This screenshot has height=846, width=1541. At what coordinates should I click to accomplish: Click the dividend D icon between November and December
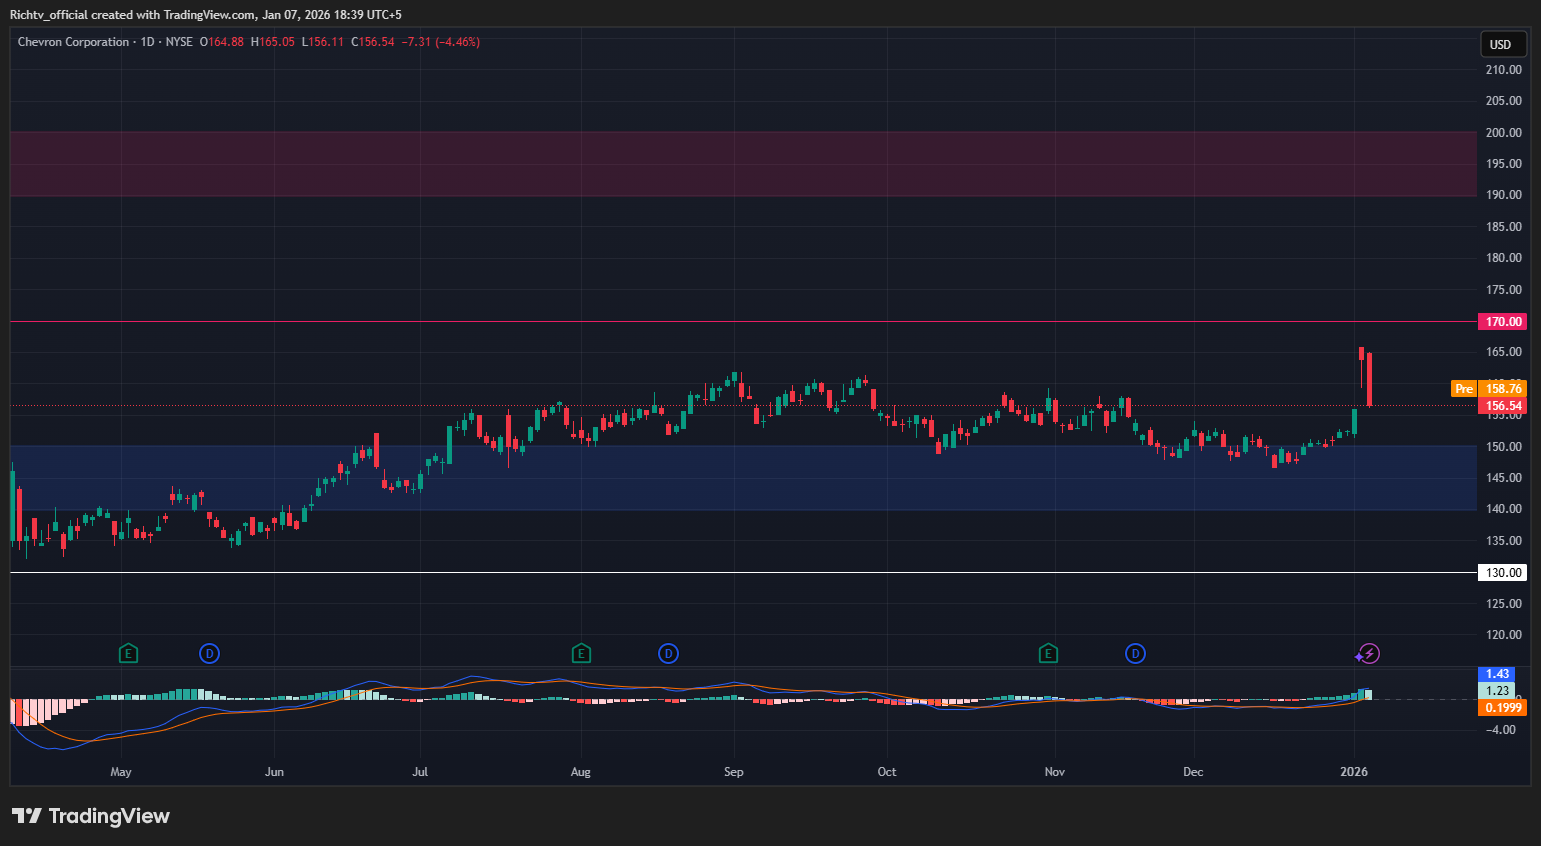pyautogui.click(x=1135, y=653)
